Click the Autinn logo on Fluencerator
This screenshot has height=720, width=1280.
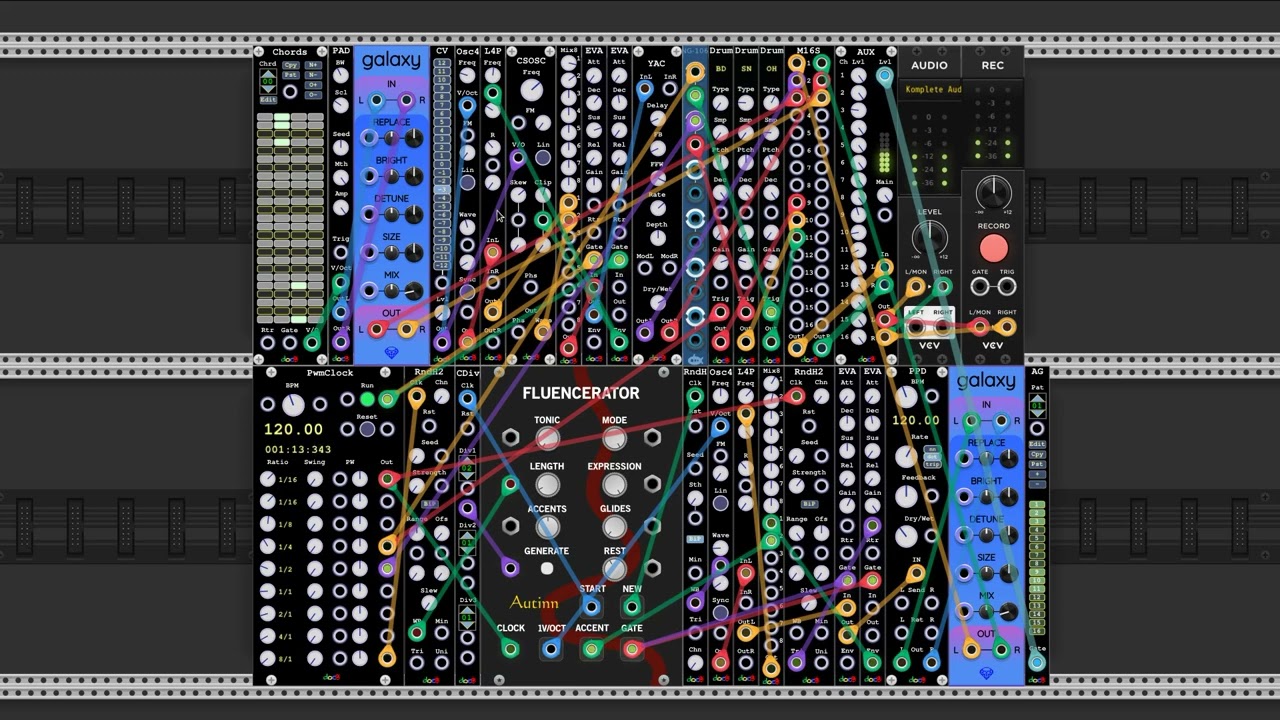click(534, 603)
